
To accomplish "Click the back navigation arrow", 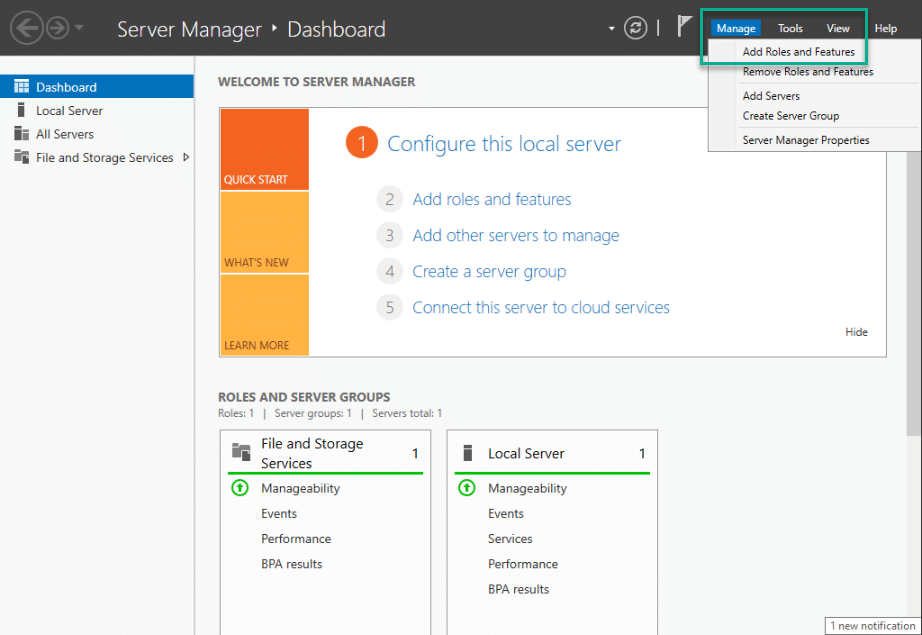I will point(27,28).
